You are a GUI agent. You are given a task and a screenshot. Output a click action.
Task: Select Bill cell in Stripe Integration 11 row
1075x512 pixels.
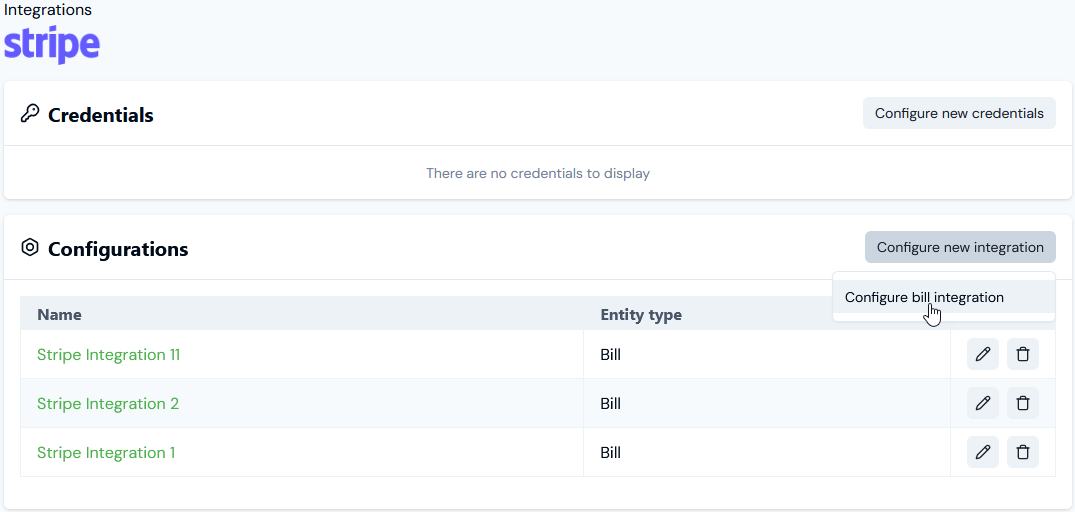(x=766, y=354)
